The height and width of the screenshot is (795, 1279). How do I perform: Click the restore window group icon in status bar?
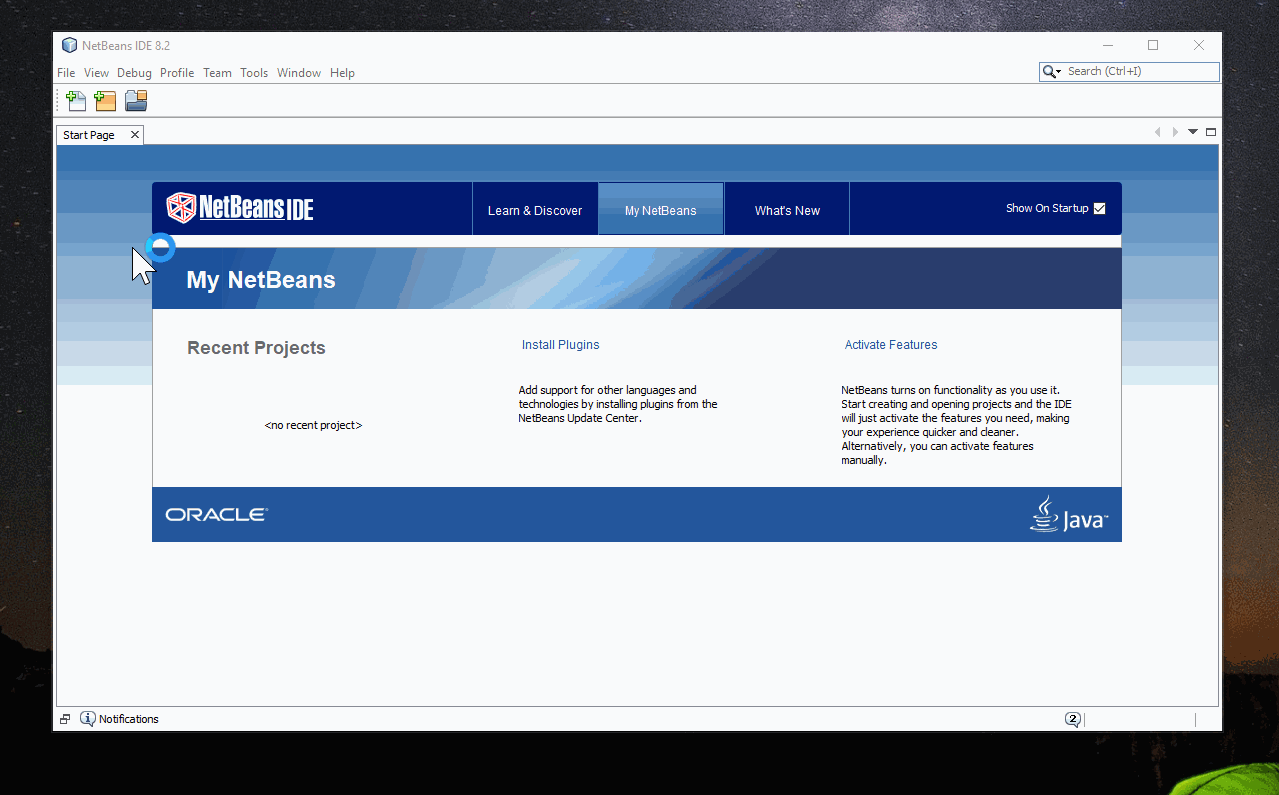65,719
